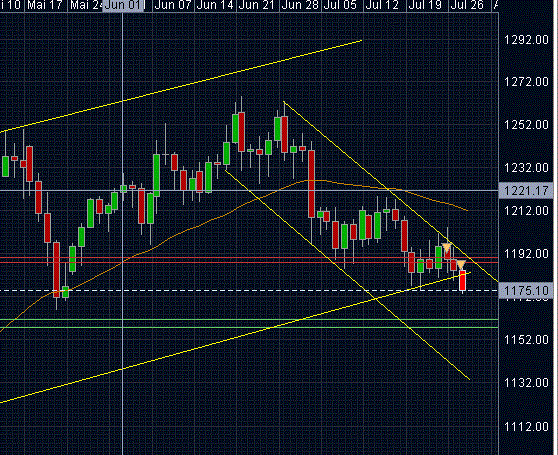Select the last bright red candle

tap(463, 281)
